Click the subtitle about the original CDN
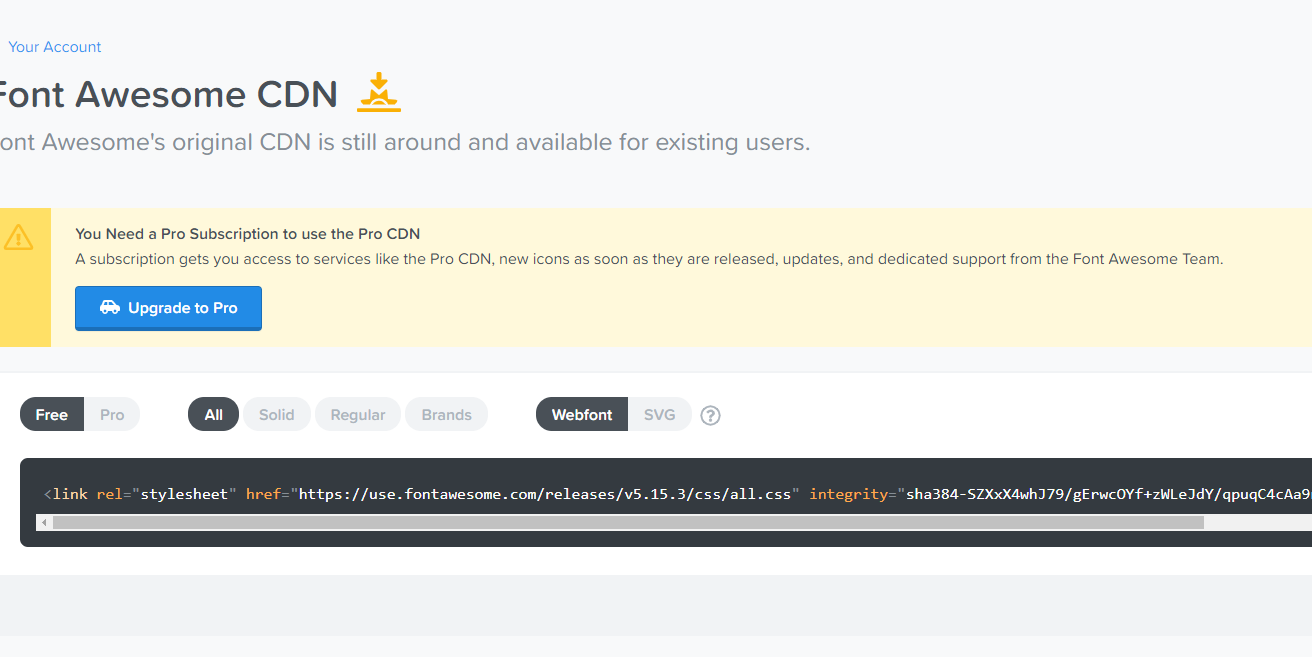The height and width of the screenshot is (657, 1312). pyautogui.click(x=405, y=142)
